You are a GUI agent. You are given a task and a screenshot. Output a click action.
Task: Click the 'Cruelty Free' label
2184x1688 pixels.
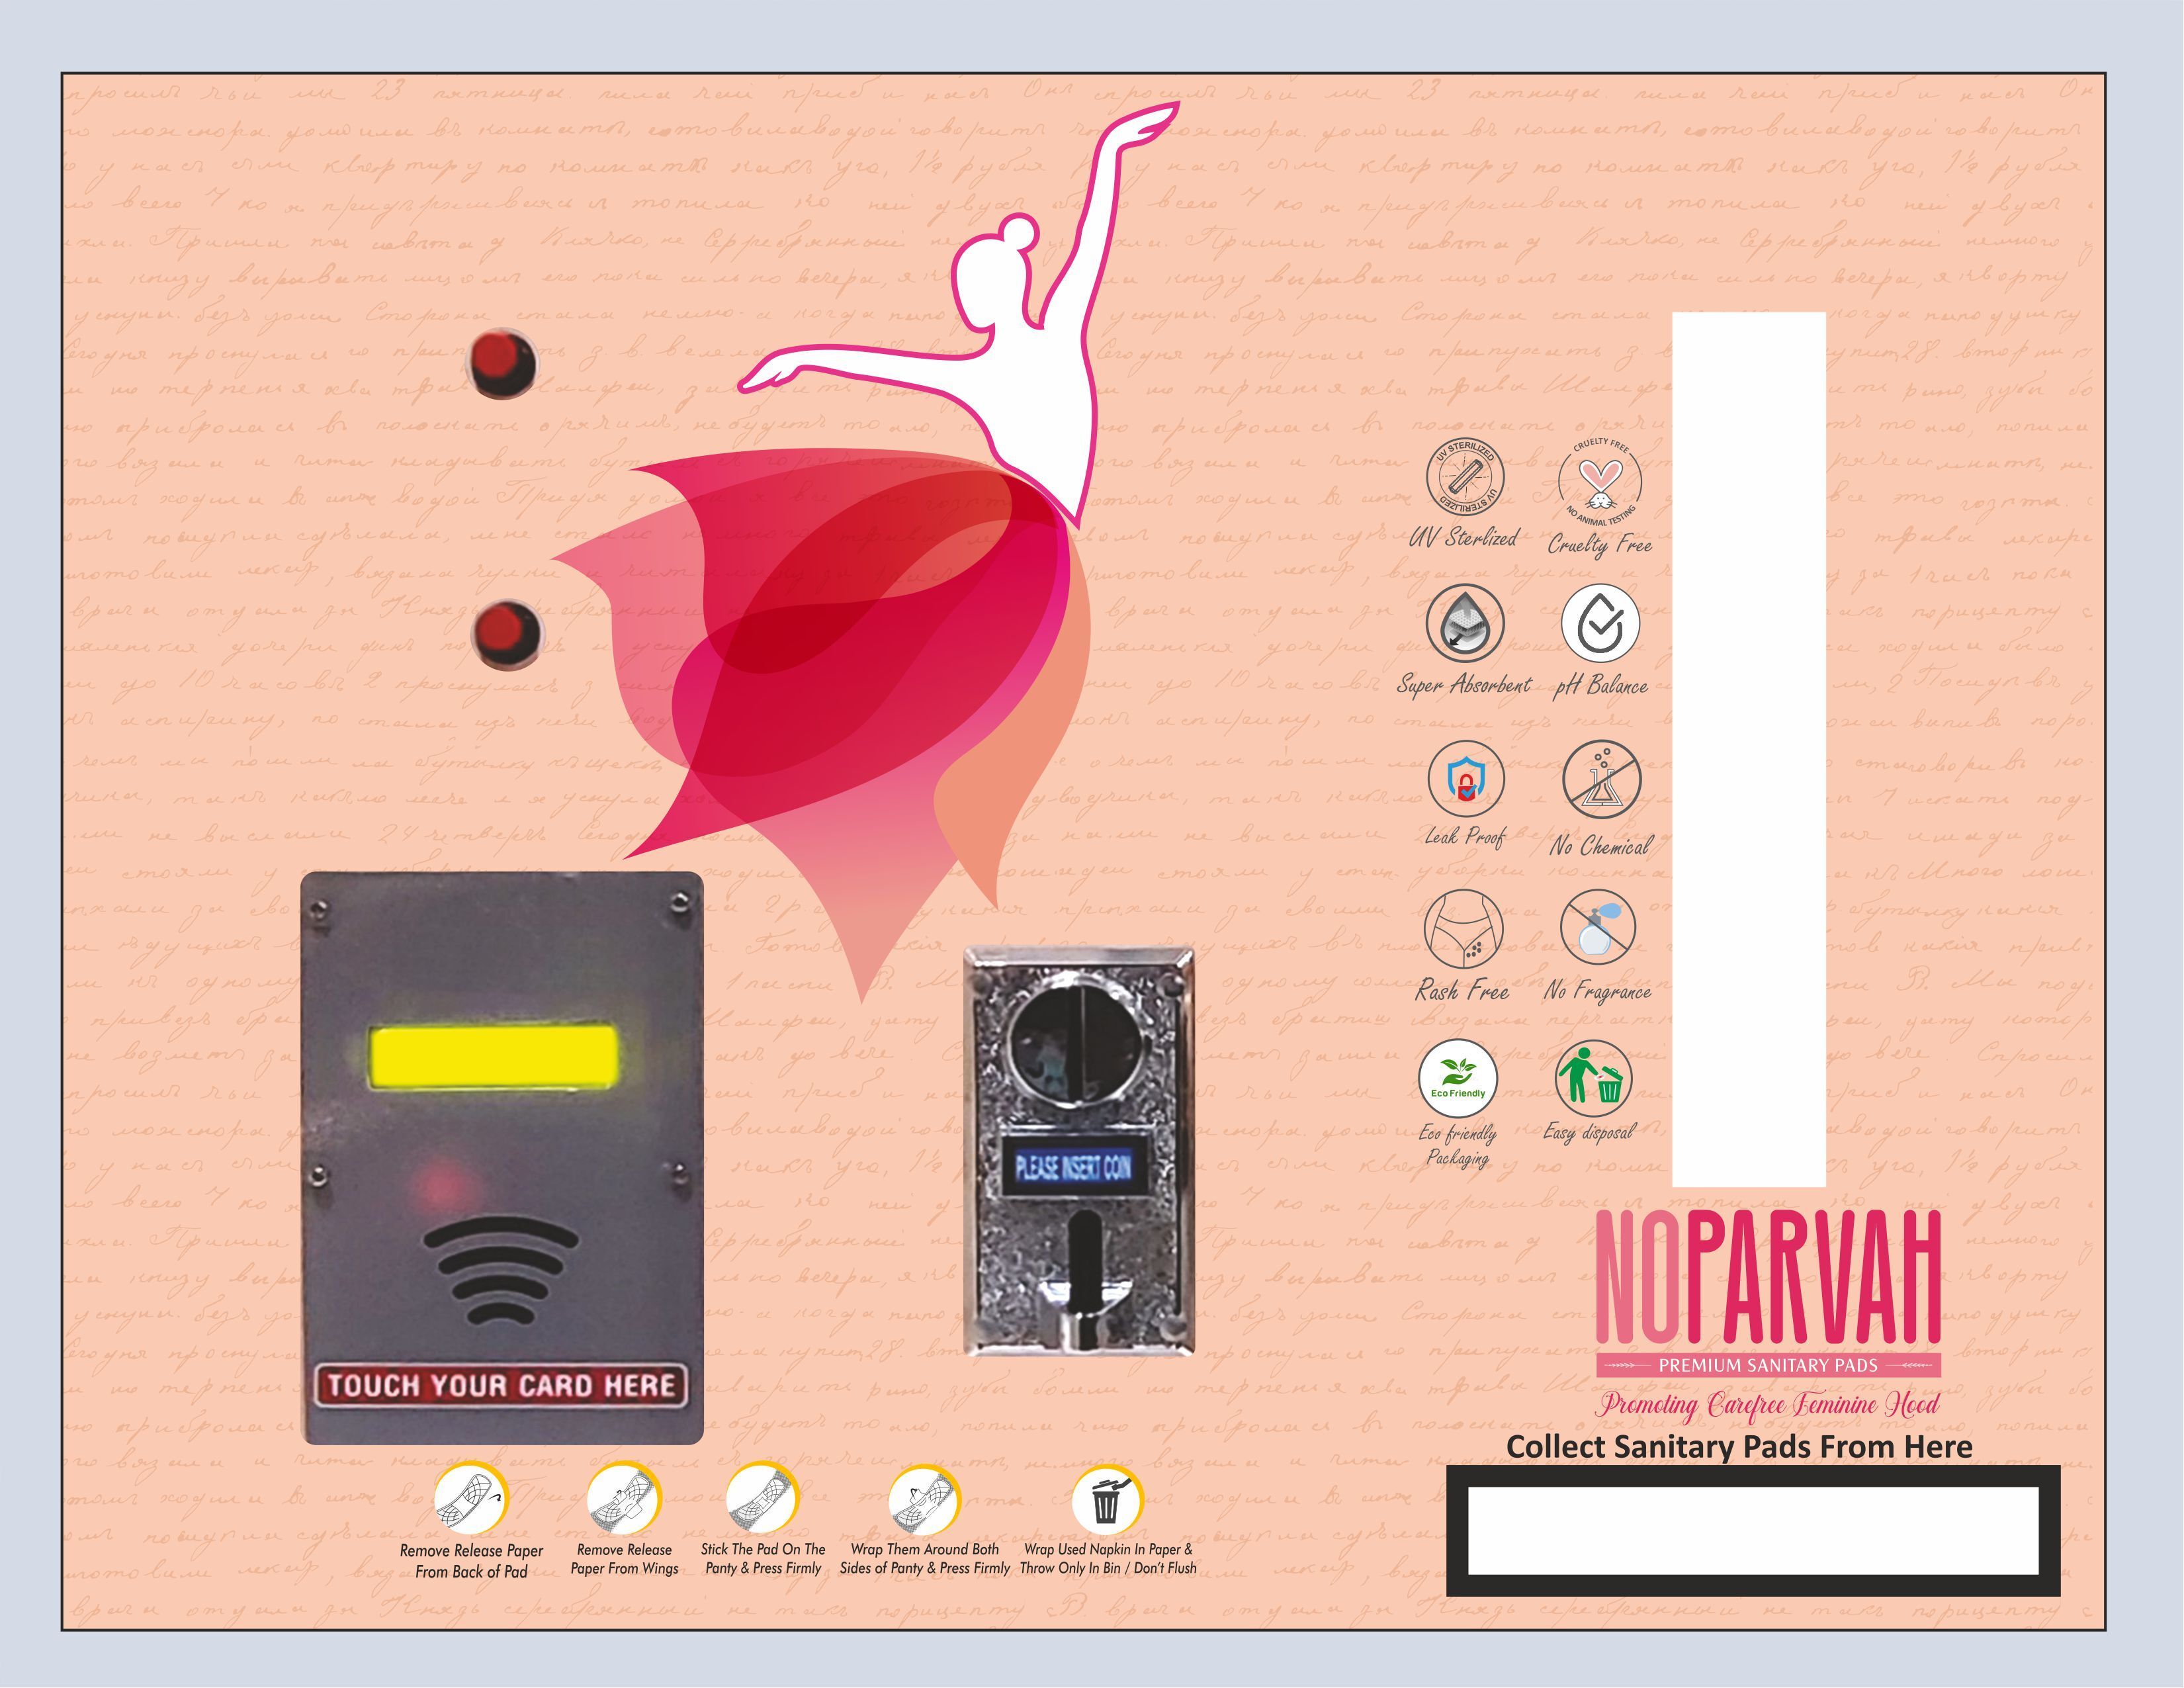[1600, 545]
